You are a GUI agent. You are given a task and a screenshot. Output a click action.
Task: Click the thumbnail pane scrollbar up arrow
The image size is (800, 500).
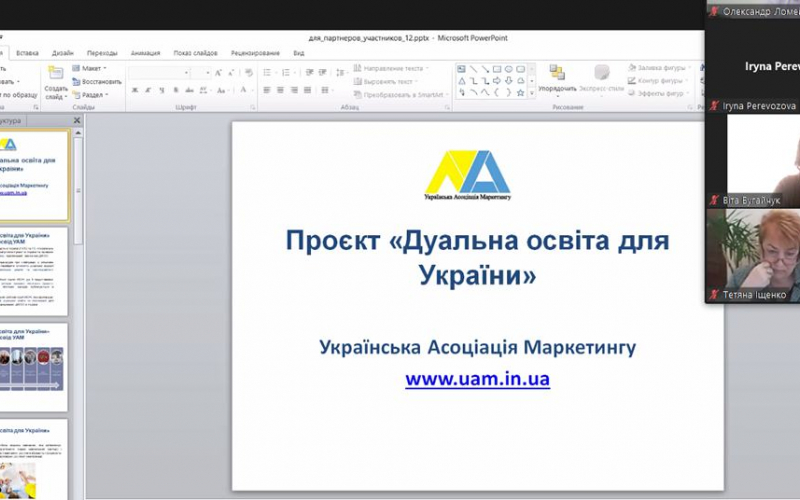click(x=78, y=133)
